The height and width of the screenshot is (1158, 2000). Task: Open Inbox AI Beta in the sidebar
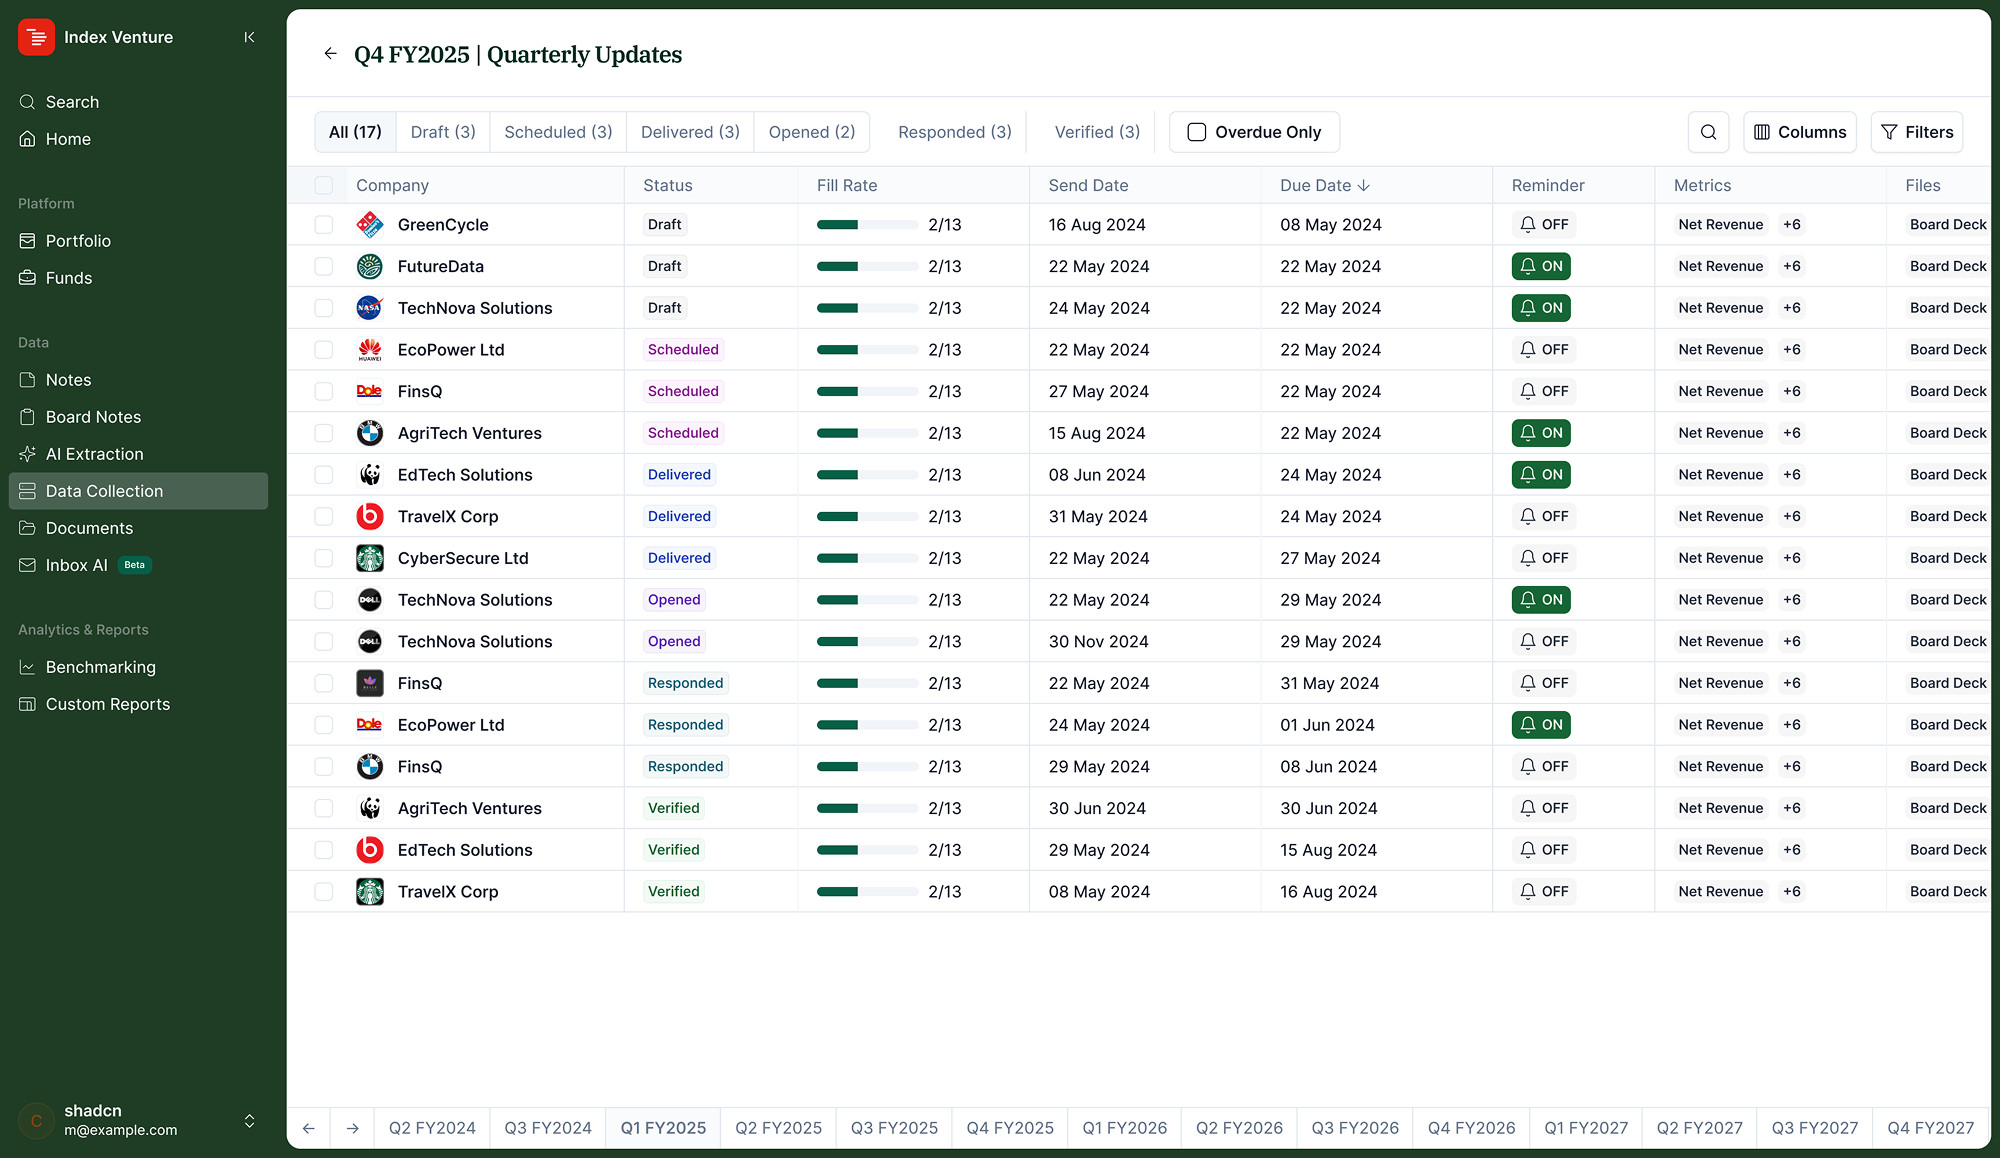pos(138,565)
